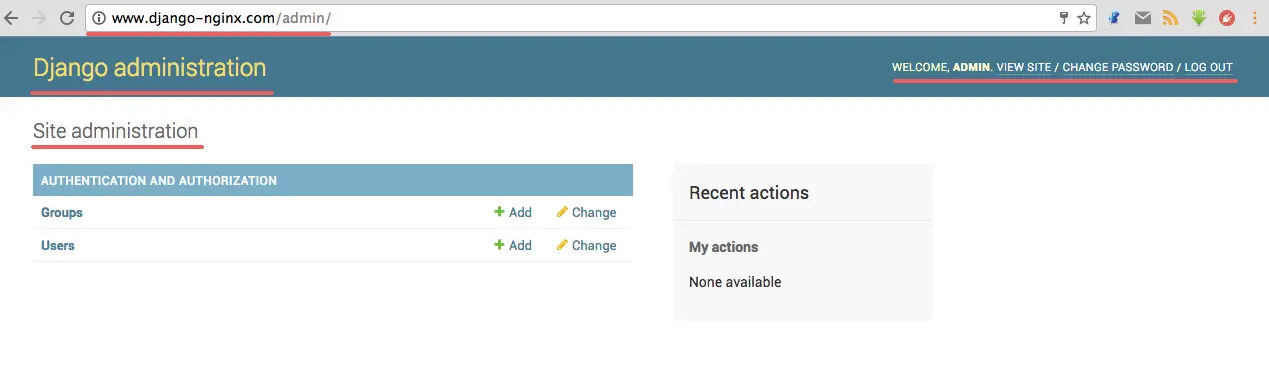The width and height of the screenshot is (1269, 387).
Task: Click the green plus icon for Groups
Action: pyautogui.click(x=499, y=212)
